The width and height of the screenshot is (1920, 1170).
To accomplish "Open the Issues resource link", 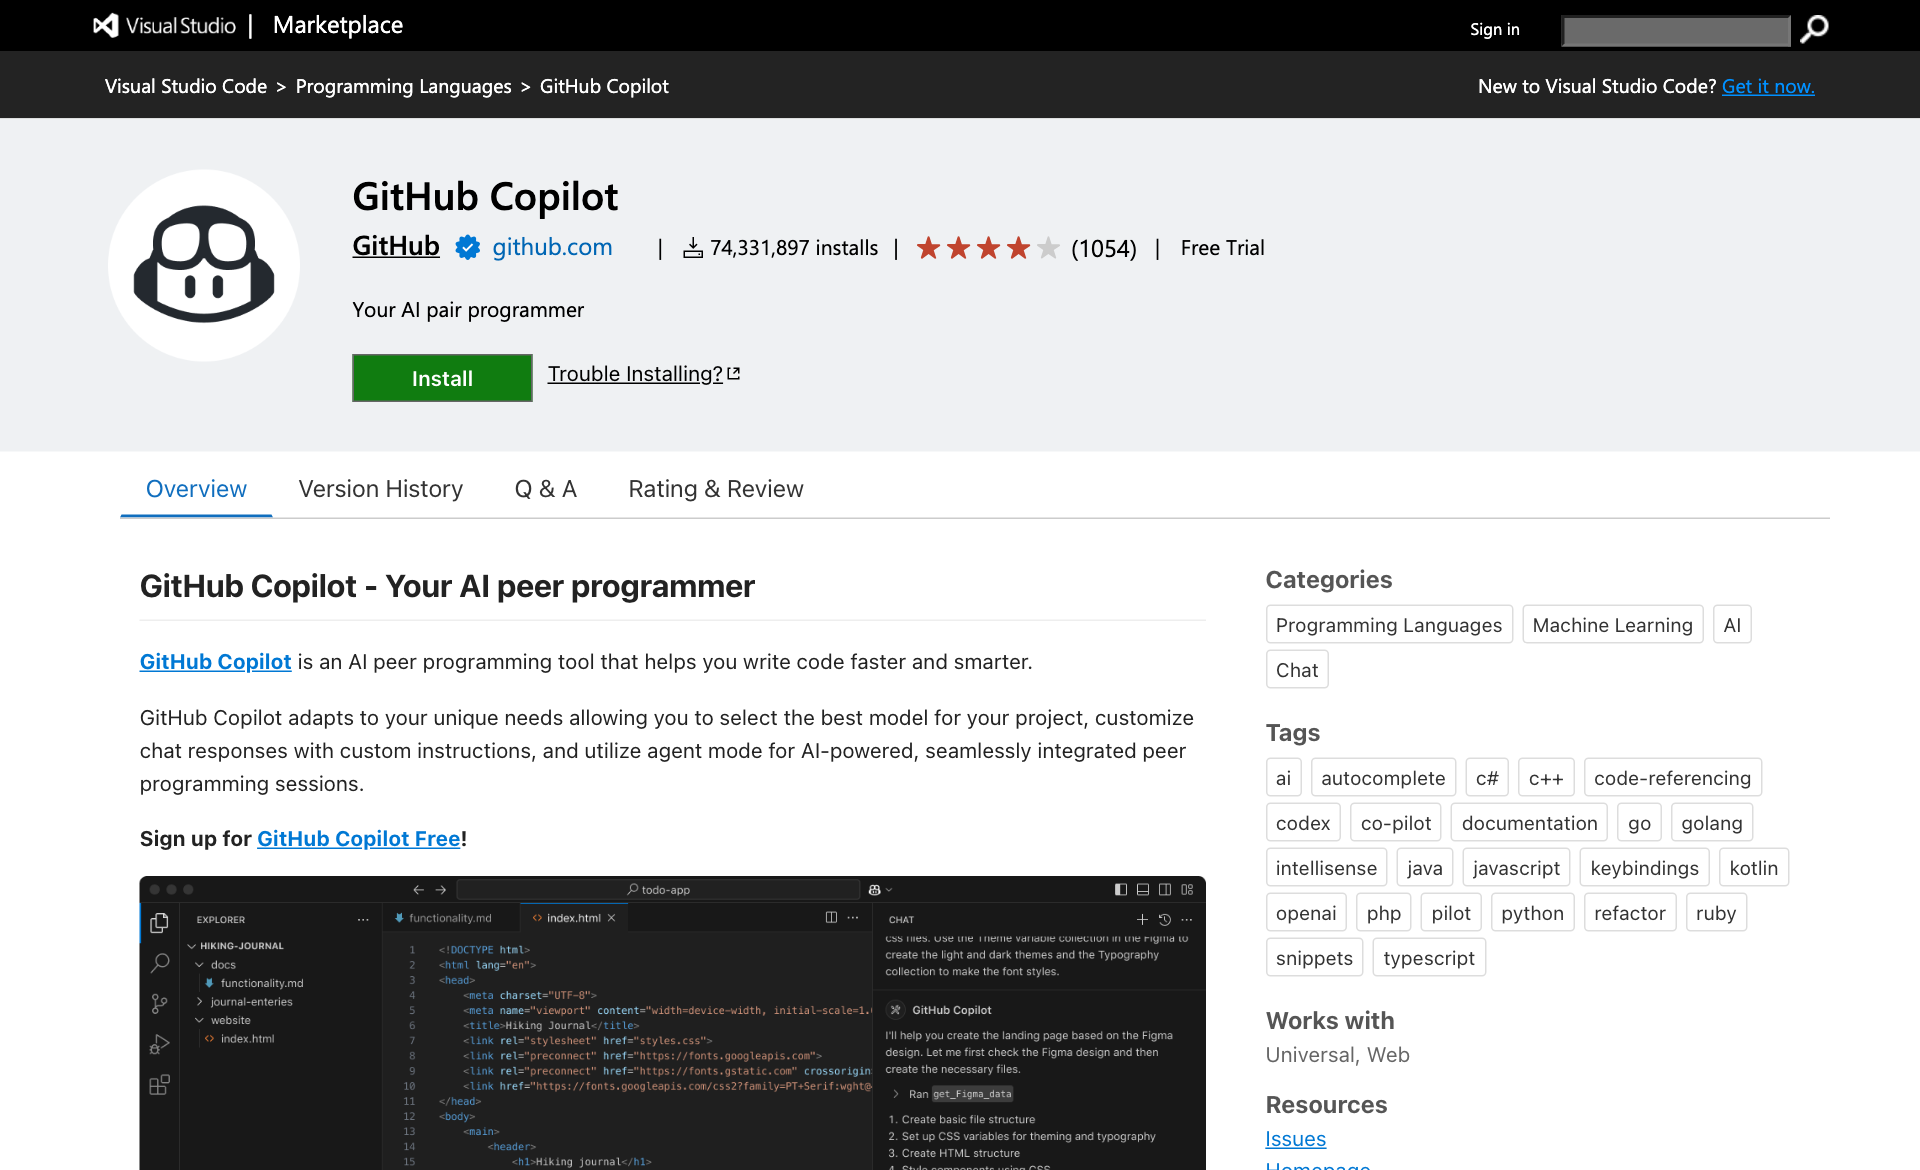I will (x=1295, y=1139).
